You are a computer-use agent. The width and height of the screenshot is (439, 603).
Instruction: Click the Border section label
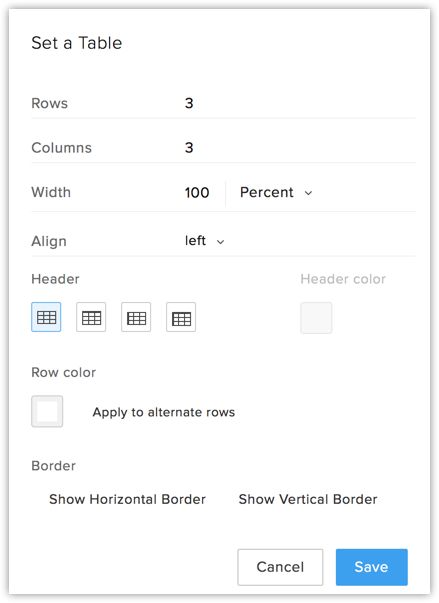(x=53, y=466)
